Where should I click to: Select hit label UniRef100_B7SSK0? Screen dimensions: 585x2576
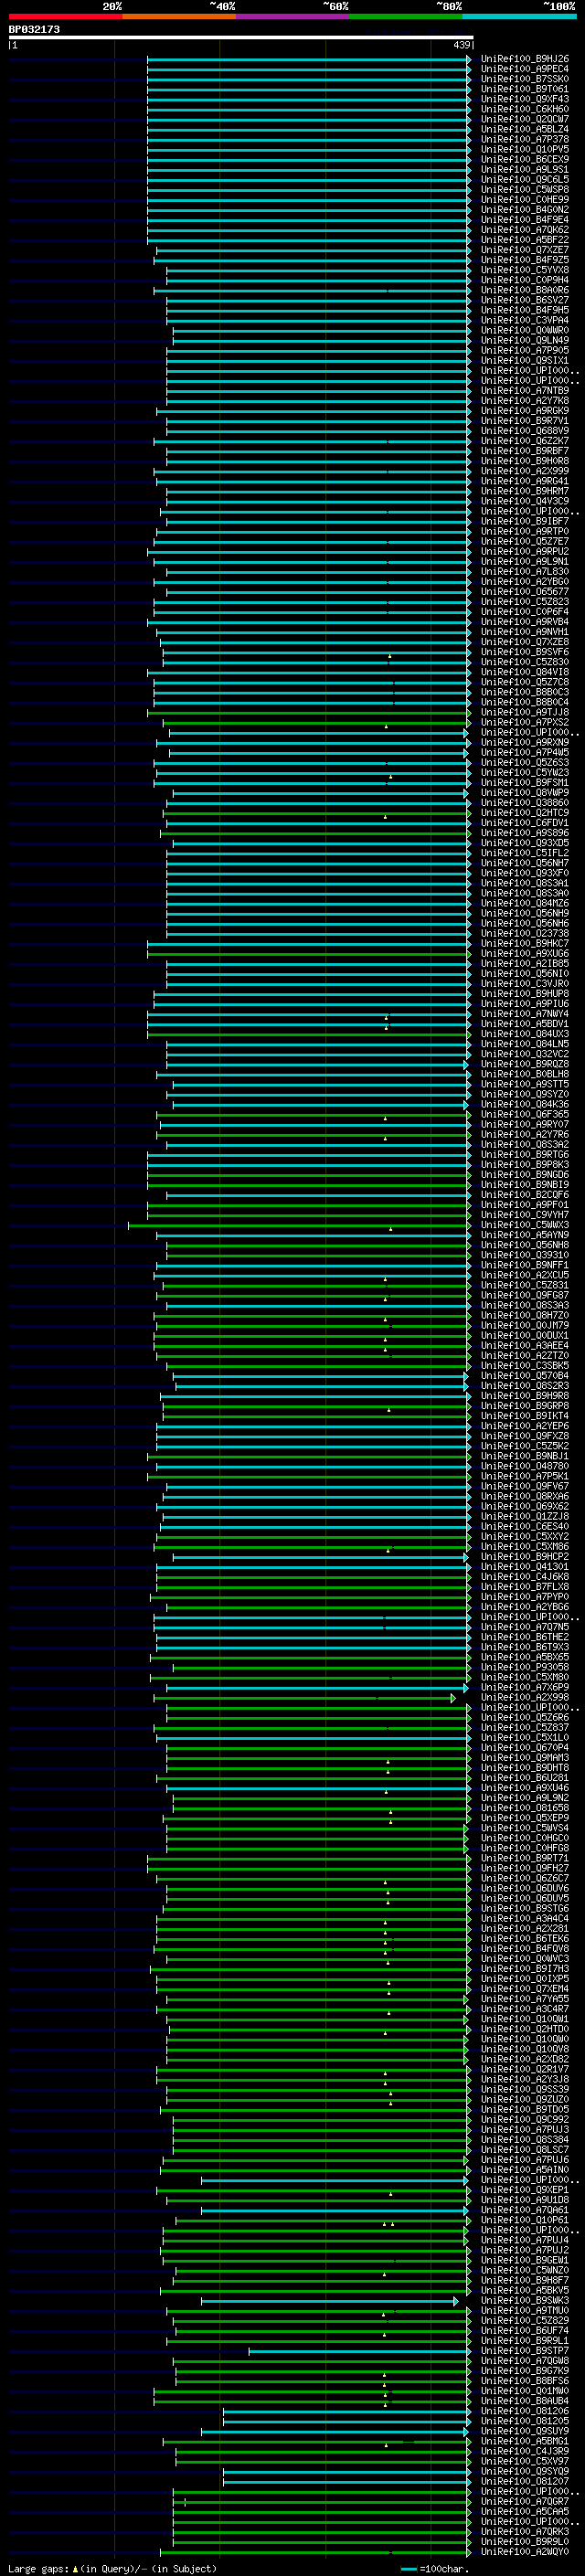tap(525, 79)
